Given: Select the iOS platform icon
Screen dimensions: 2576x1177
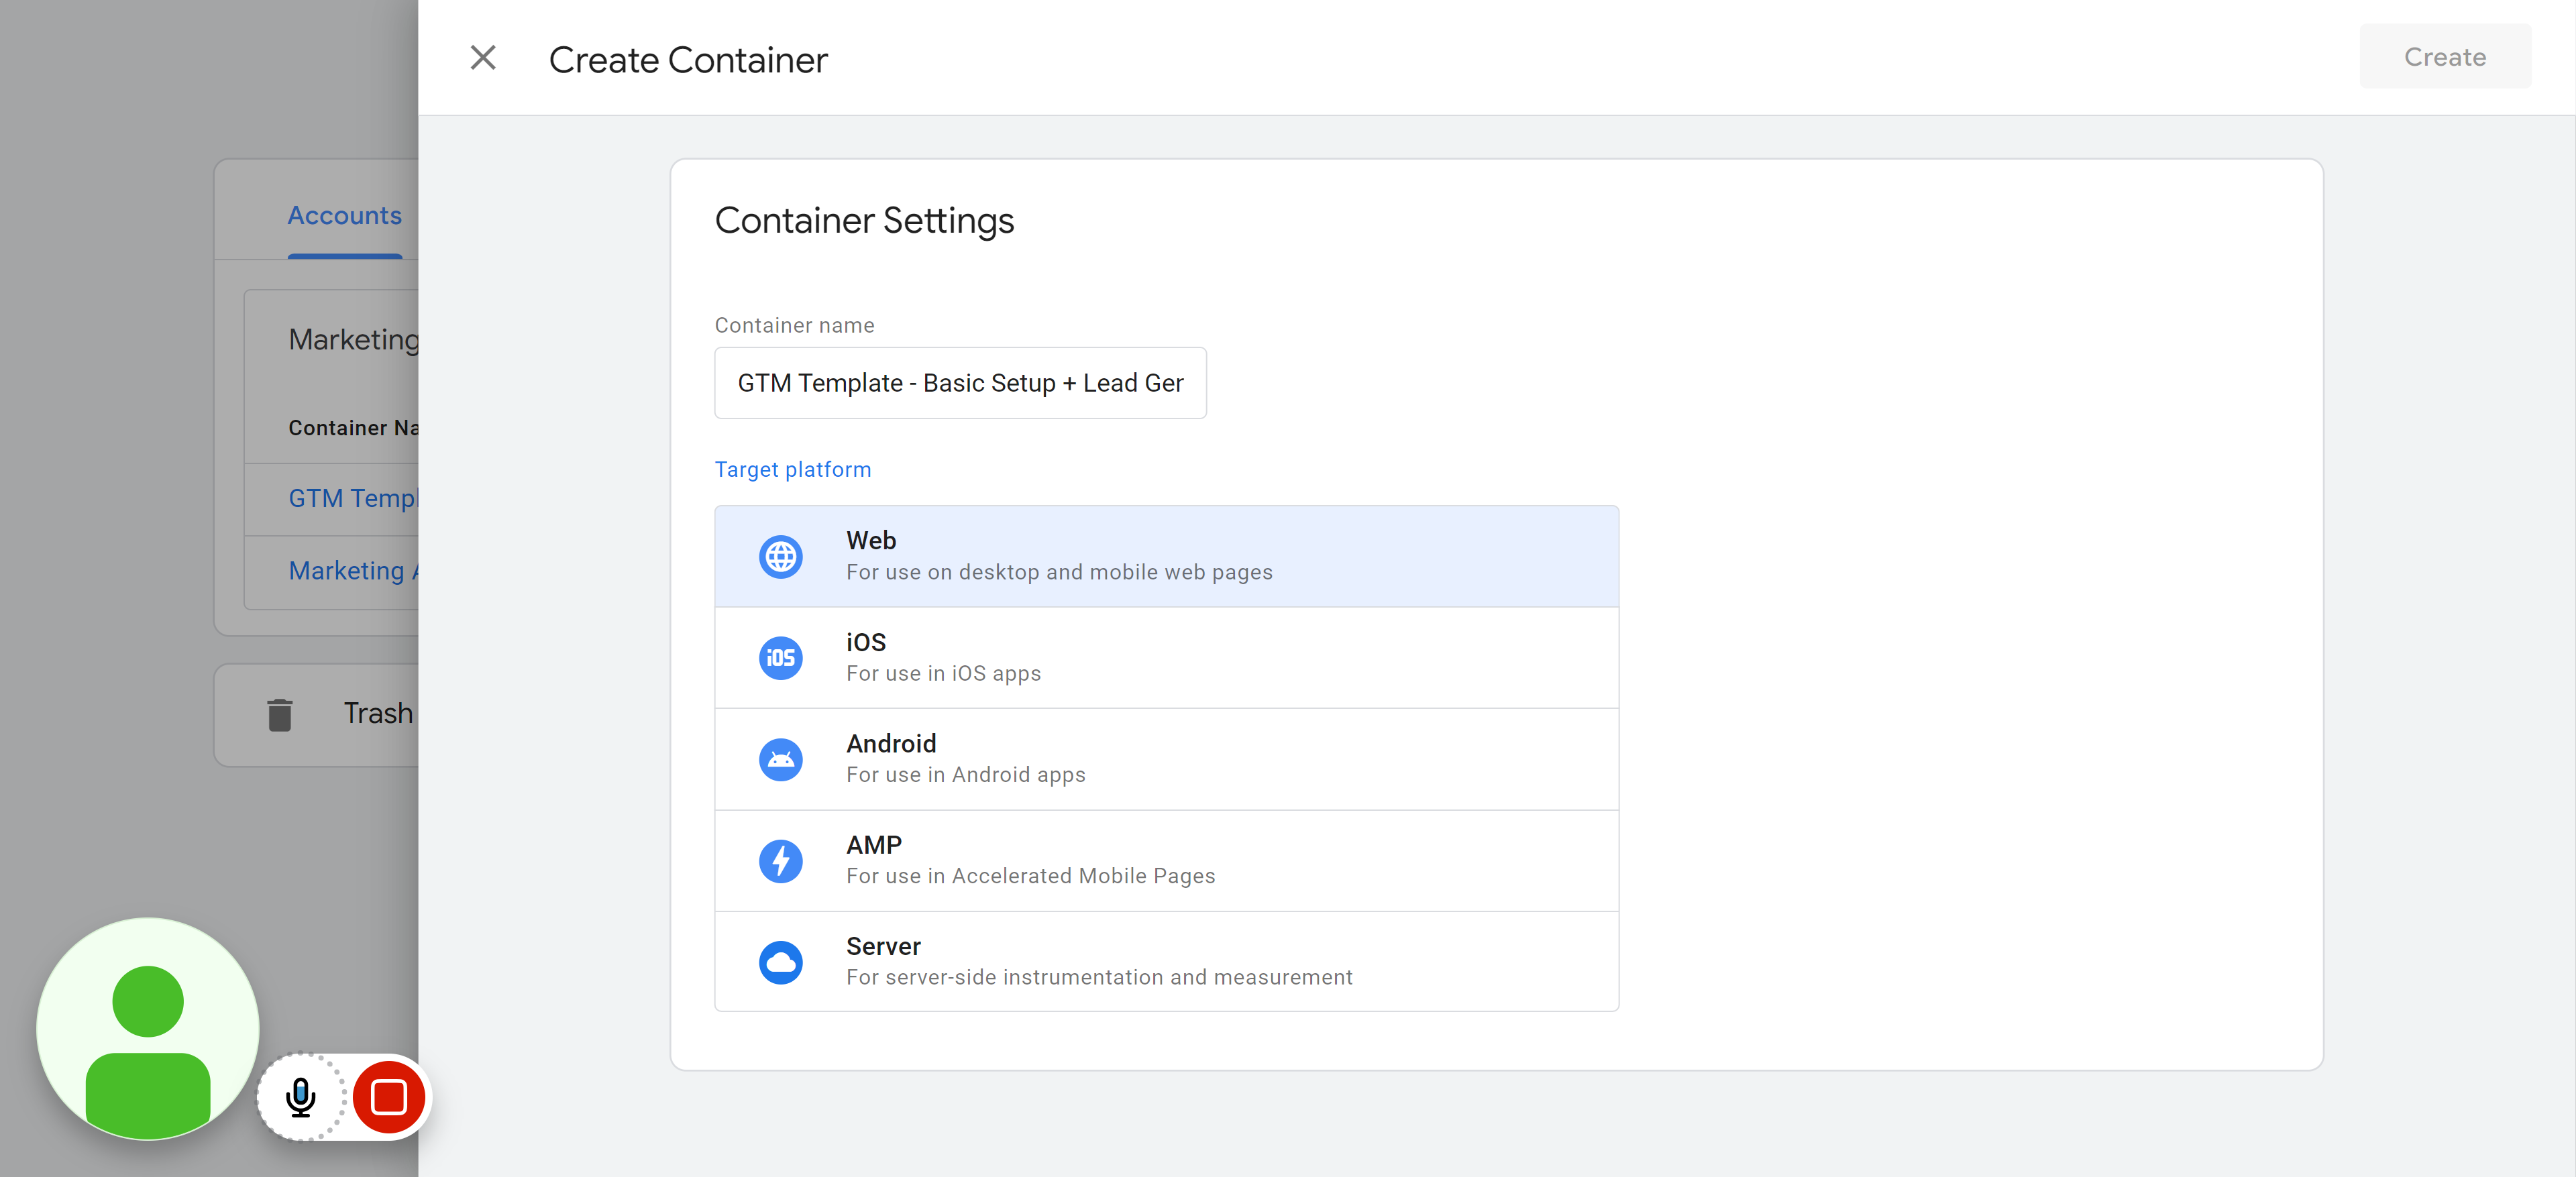Looking at the screenshot, I should (x=780, y=658).
